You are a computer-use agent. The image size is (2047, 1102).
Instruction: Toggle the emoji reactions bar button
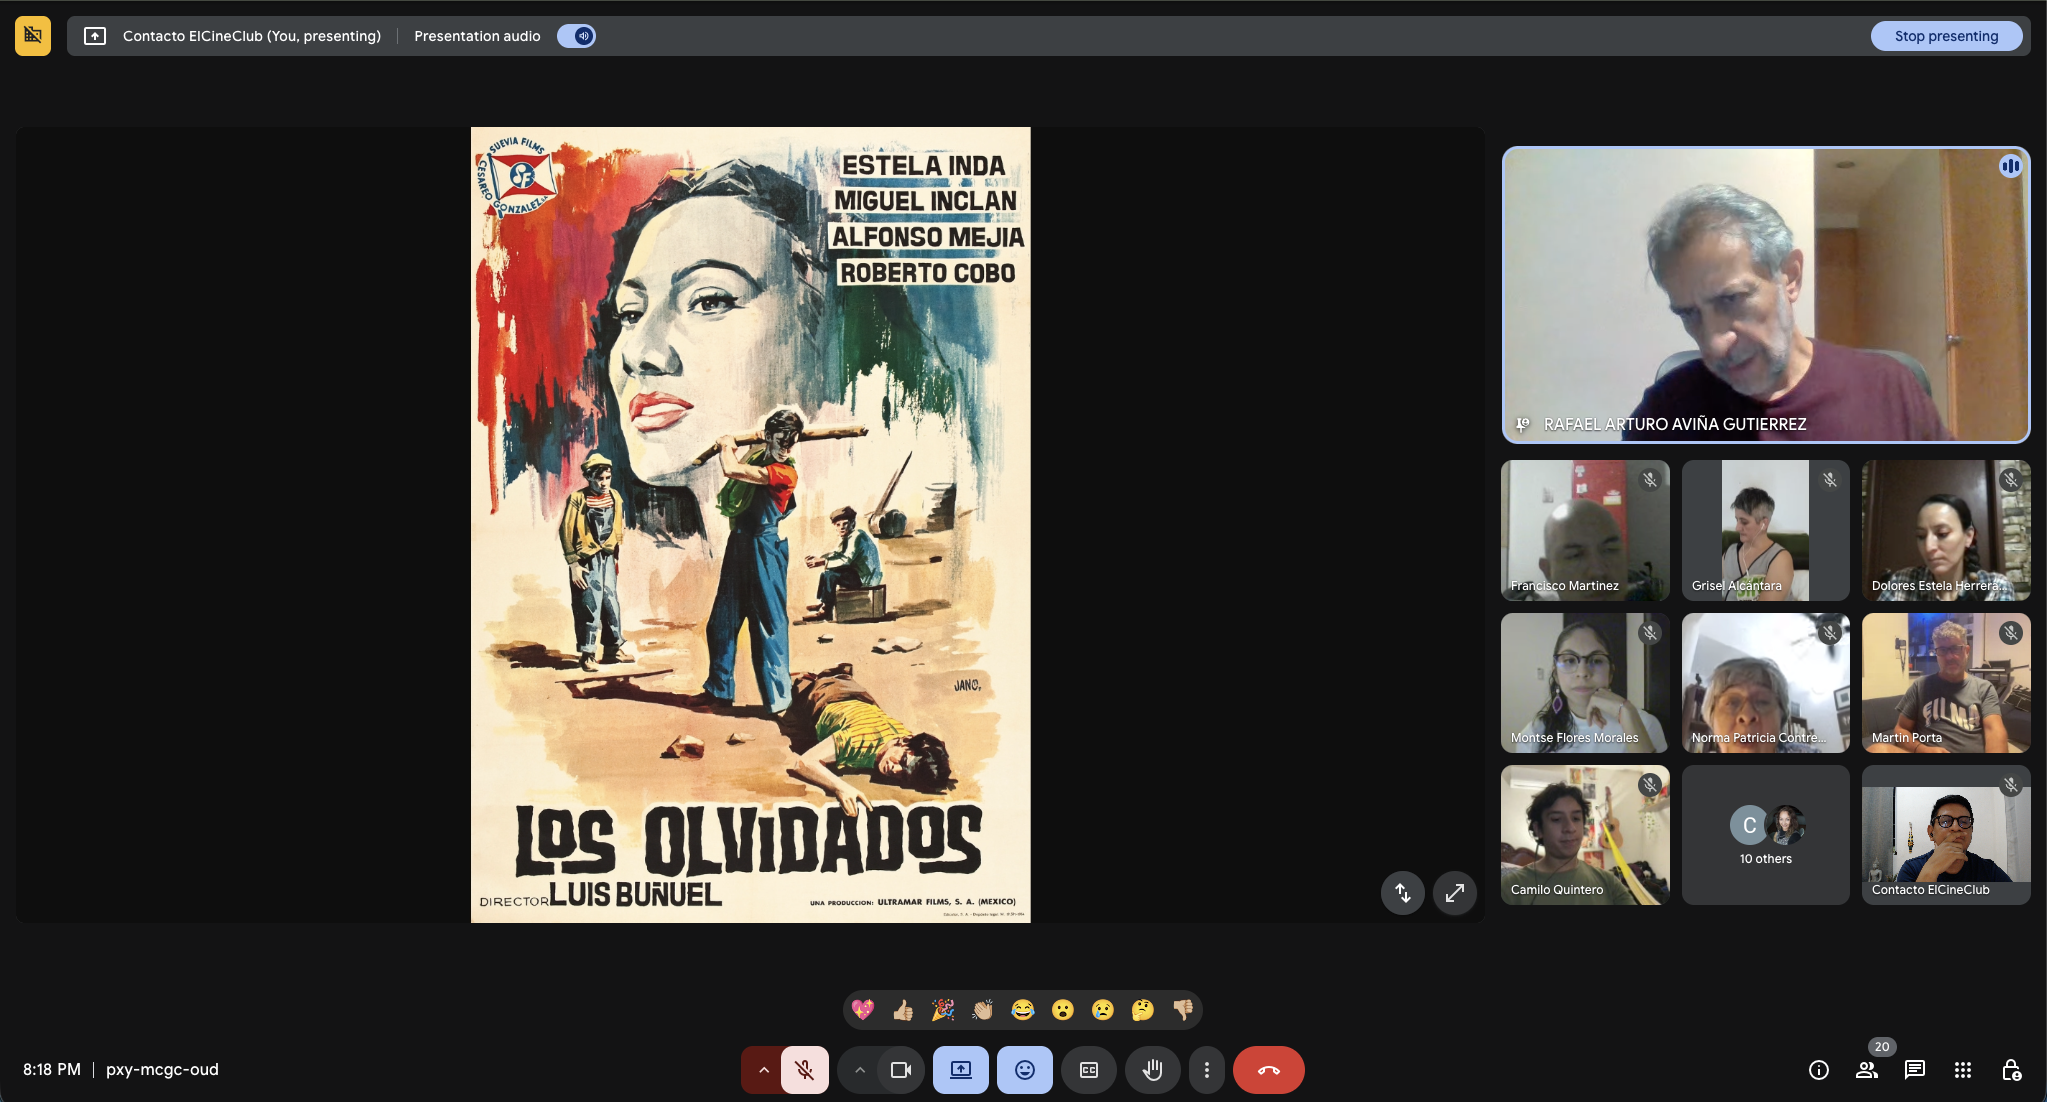pos(1025,1070)
